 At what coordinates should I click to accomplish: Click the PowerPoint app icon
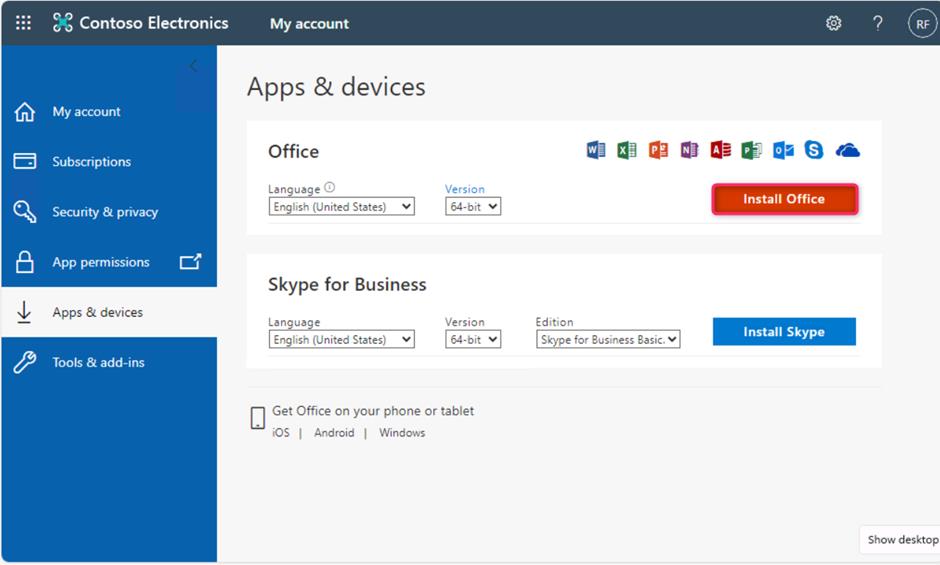tap(658, 150)
